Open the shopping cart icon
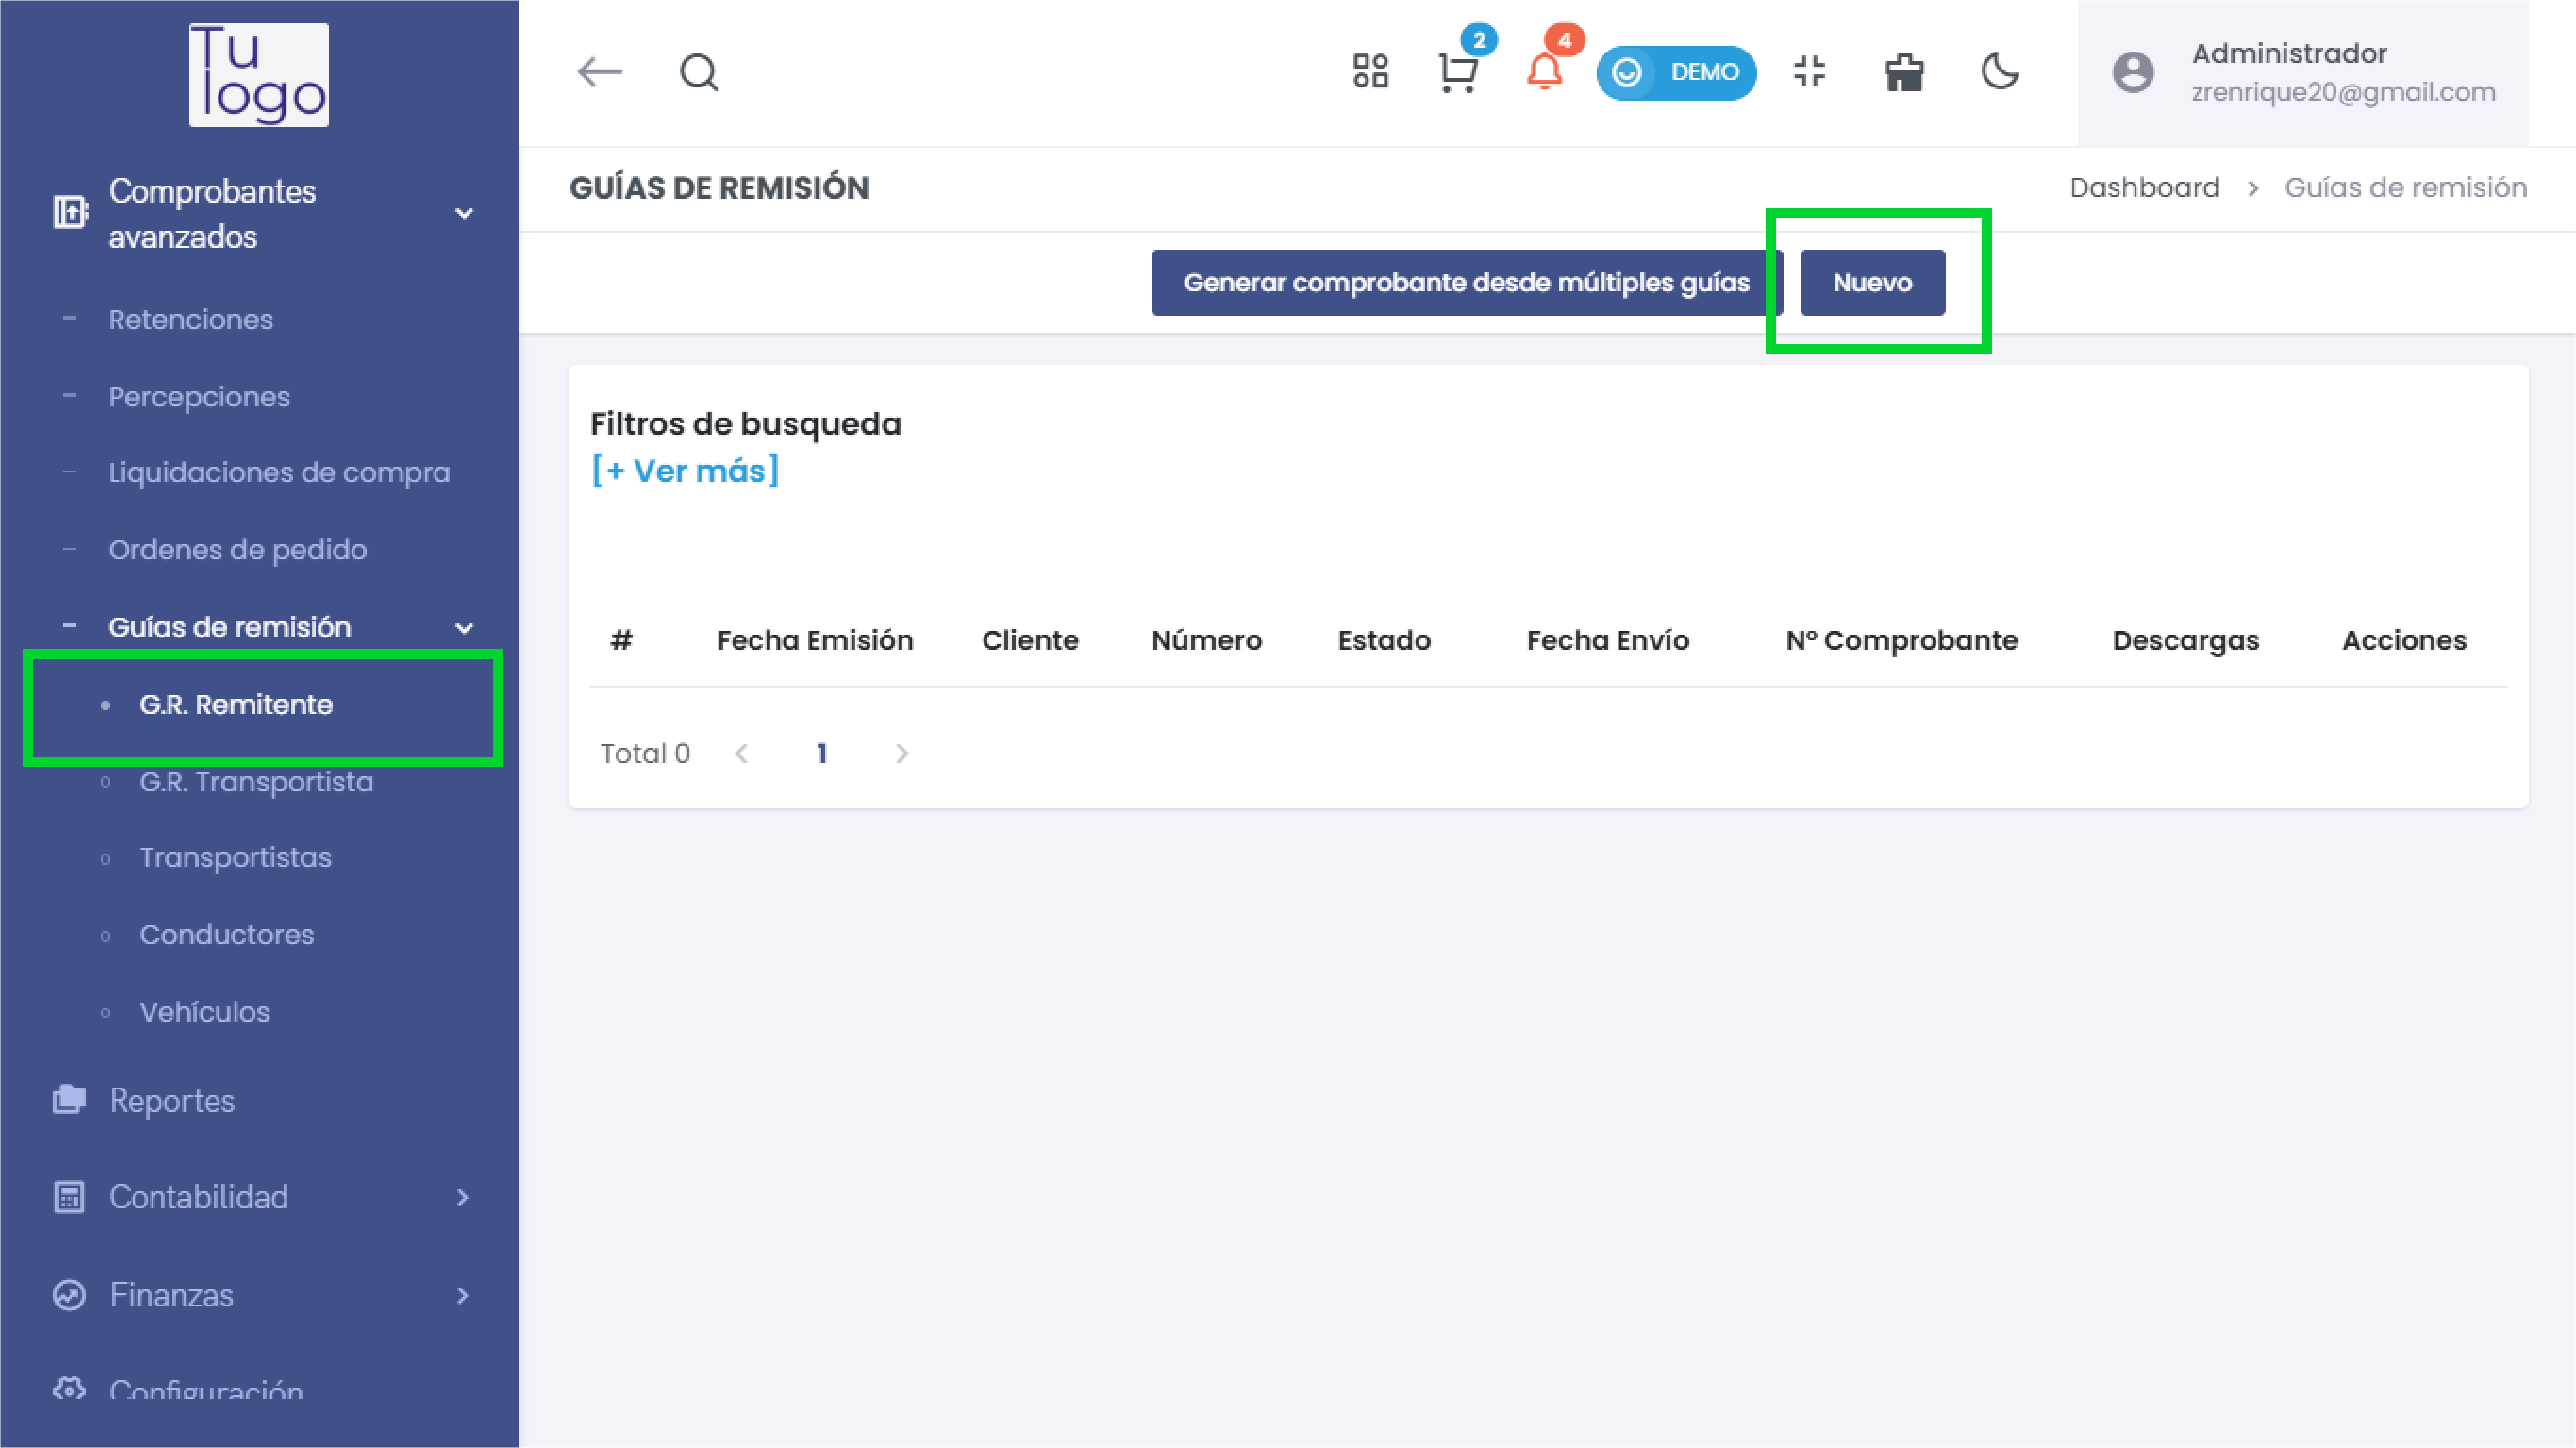 [1458, 72]
